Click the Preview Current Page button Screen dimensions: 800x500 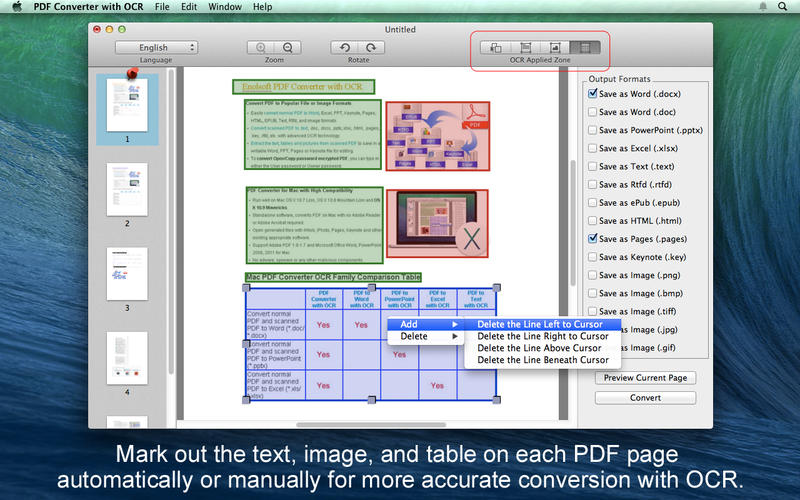click(x=645, y=378)
